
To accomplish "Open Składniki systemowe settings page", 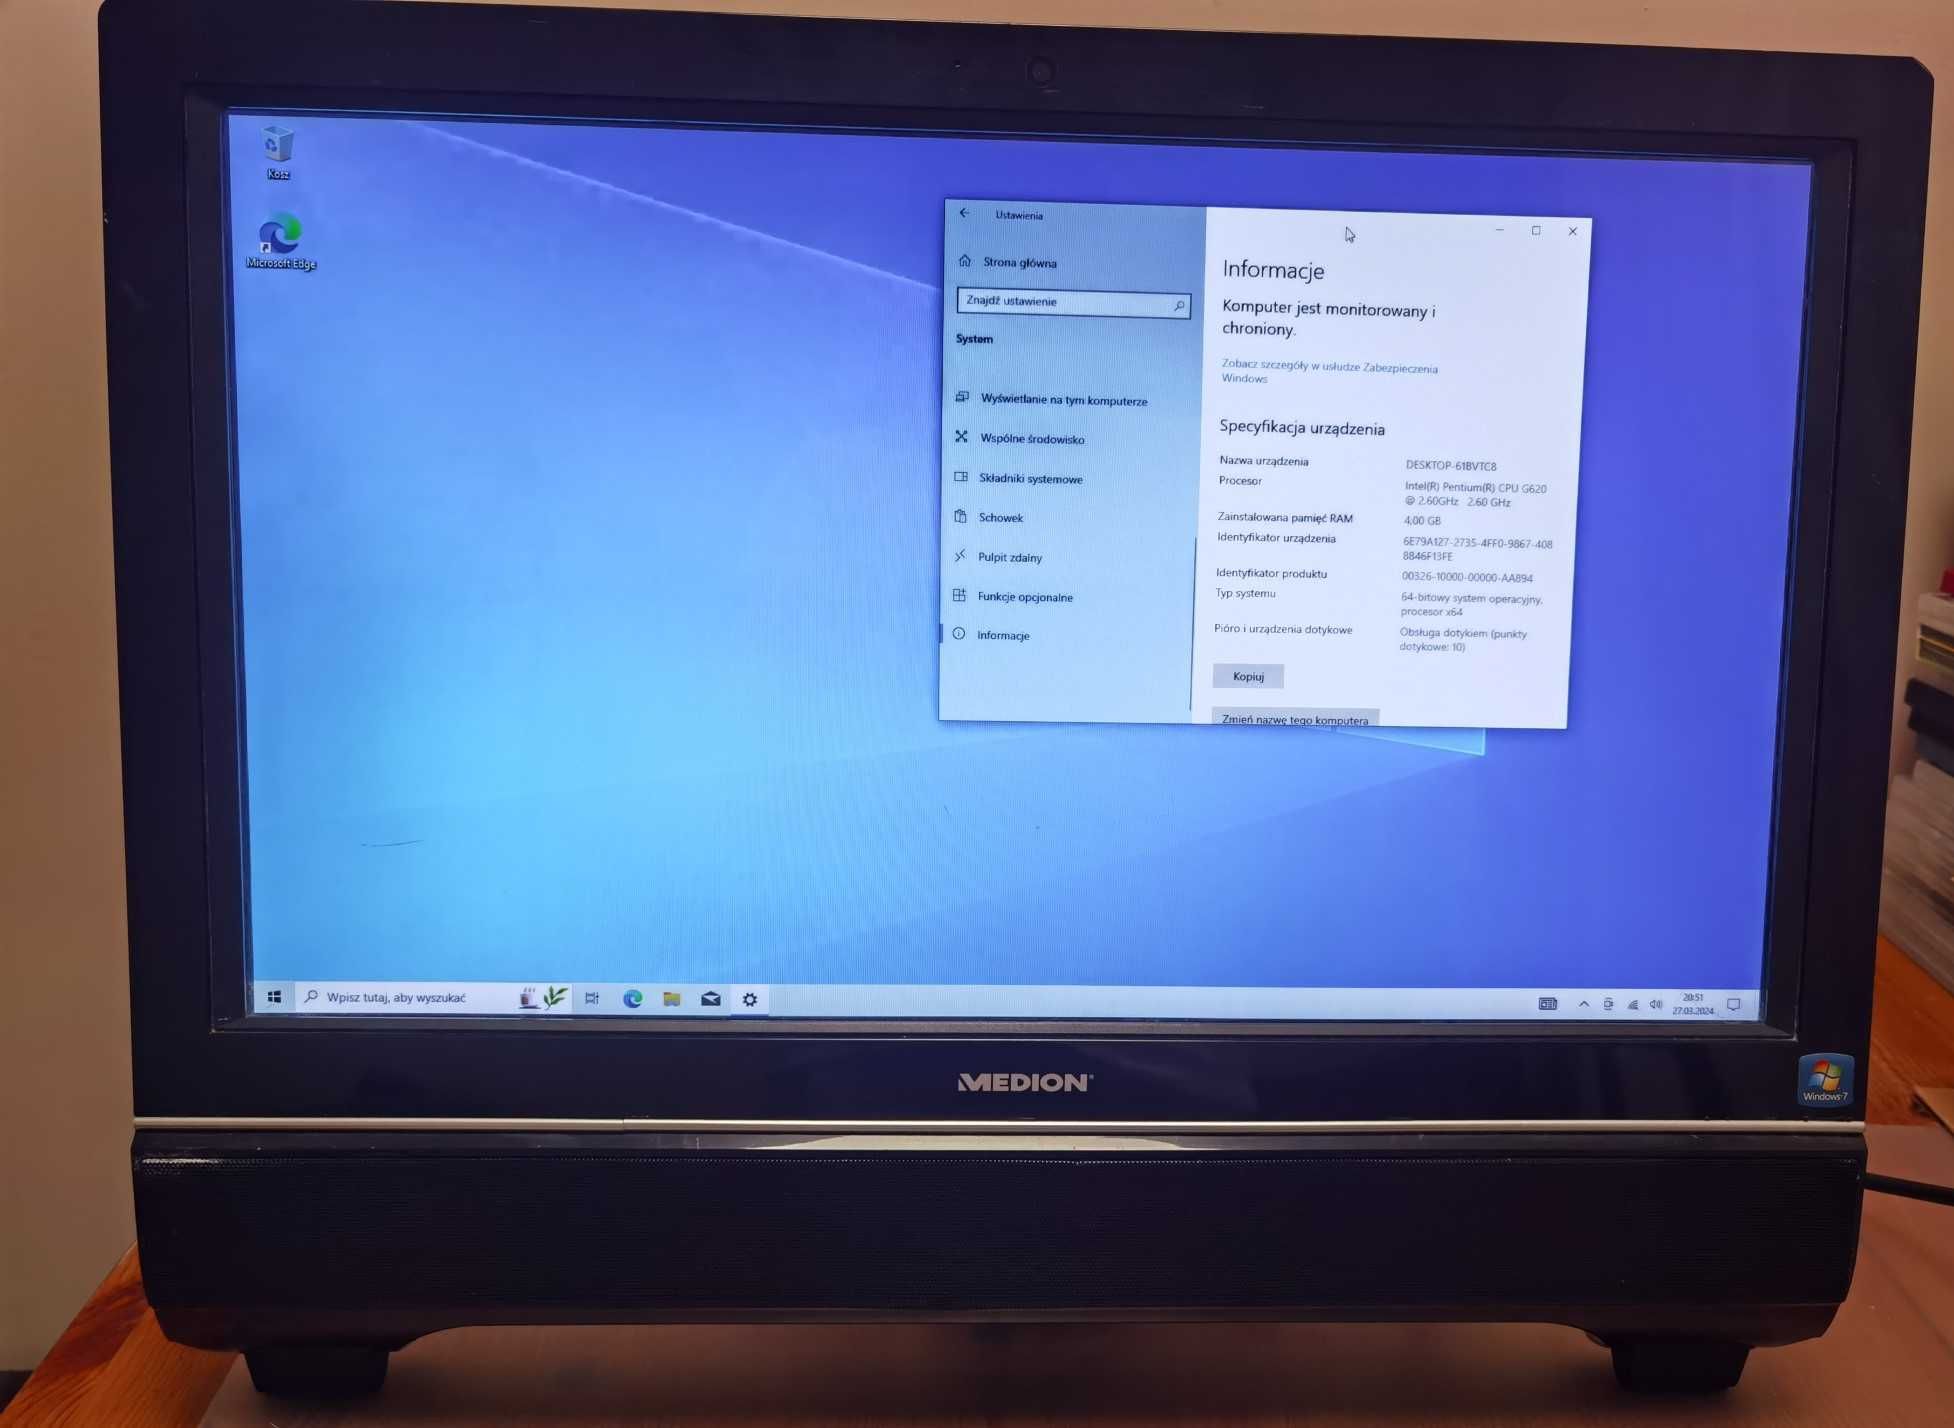I will (x=1030, y=479).
